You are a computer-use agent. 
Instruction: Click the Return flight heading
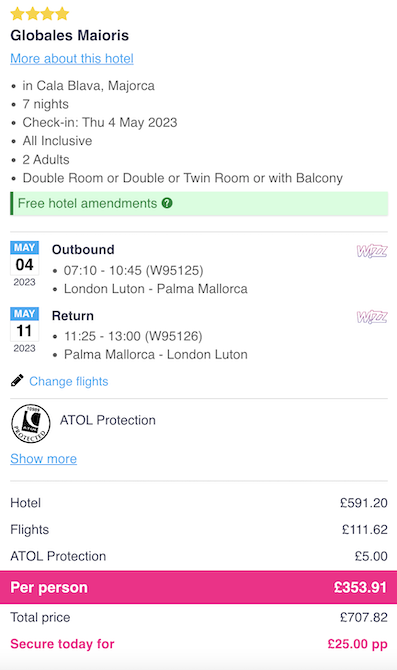point(73,316)
